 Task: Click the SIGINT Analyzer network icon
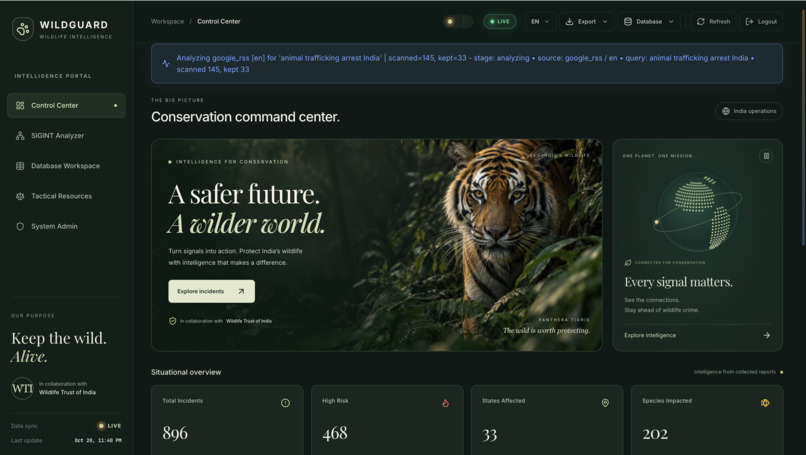point(20,136)
